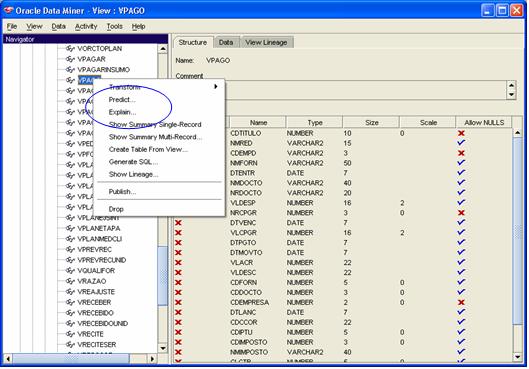The height and width of the screenshot is (369, 529).
Task: Click red X in the DTVENC row's first column
Action: point(178,223)
